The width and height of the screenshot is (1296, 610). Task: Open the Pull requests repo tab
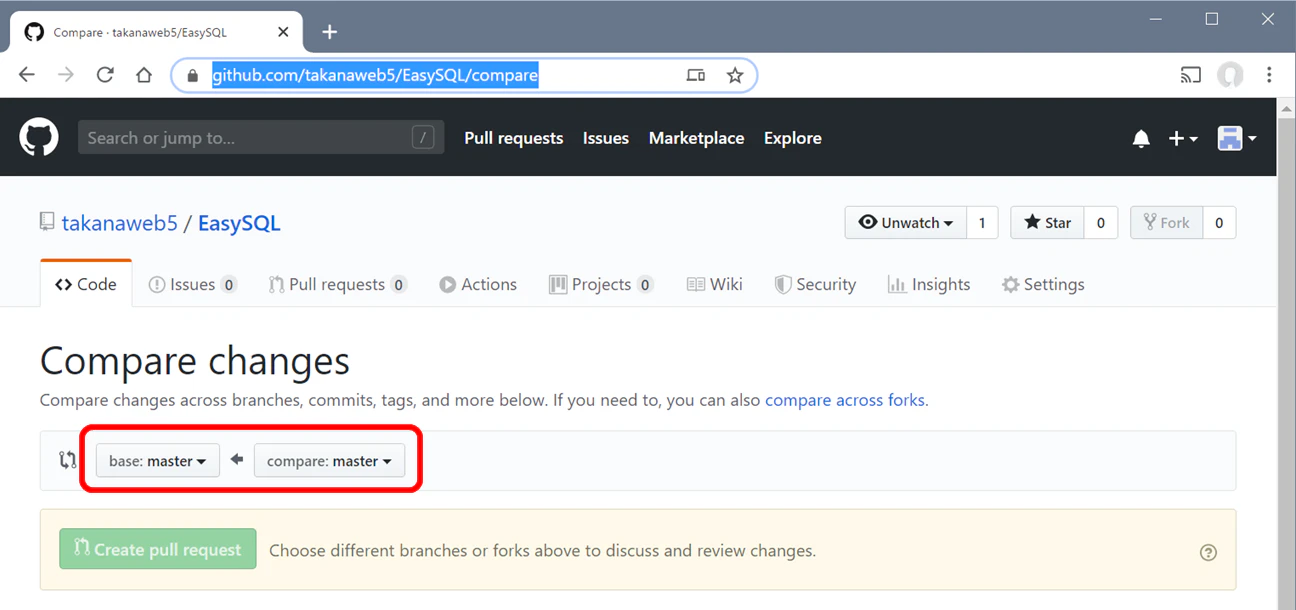(338, 284)
